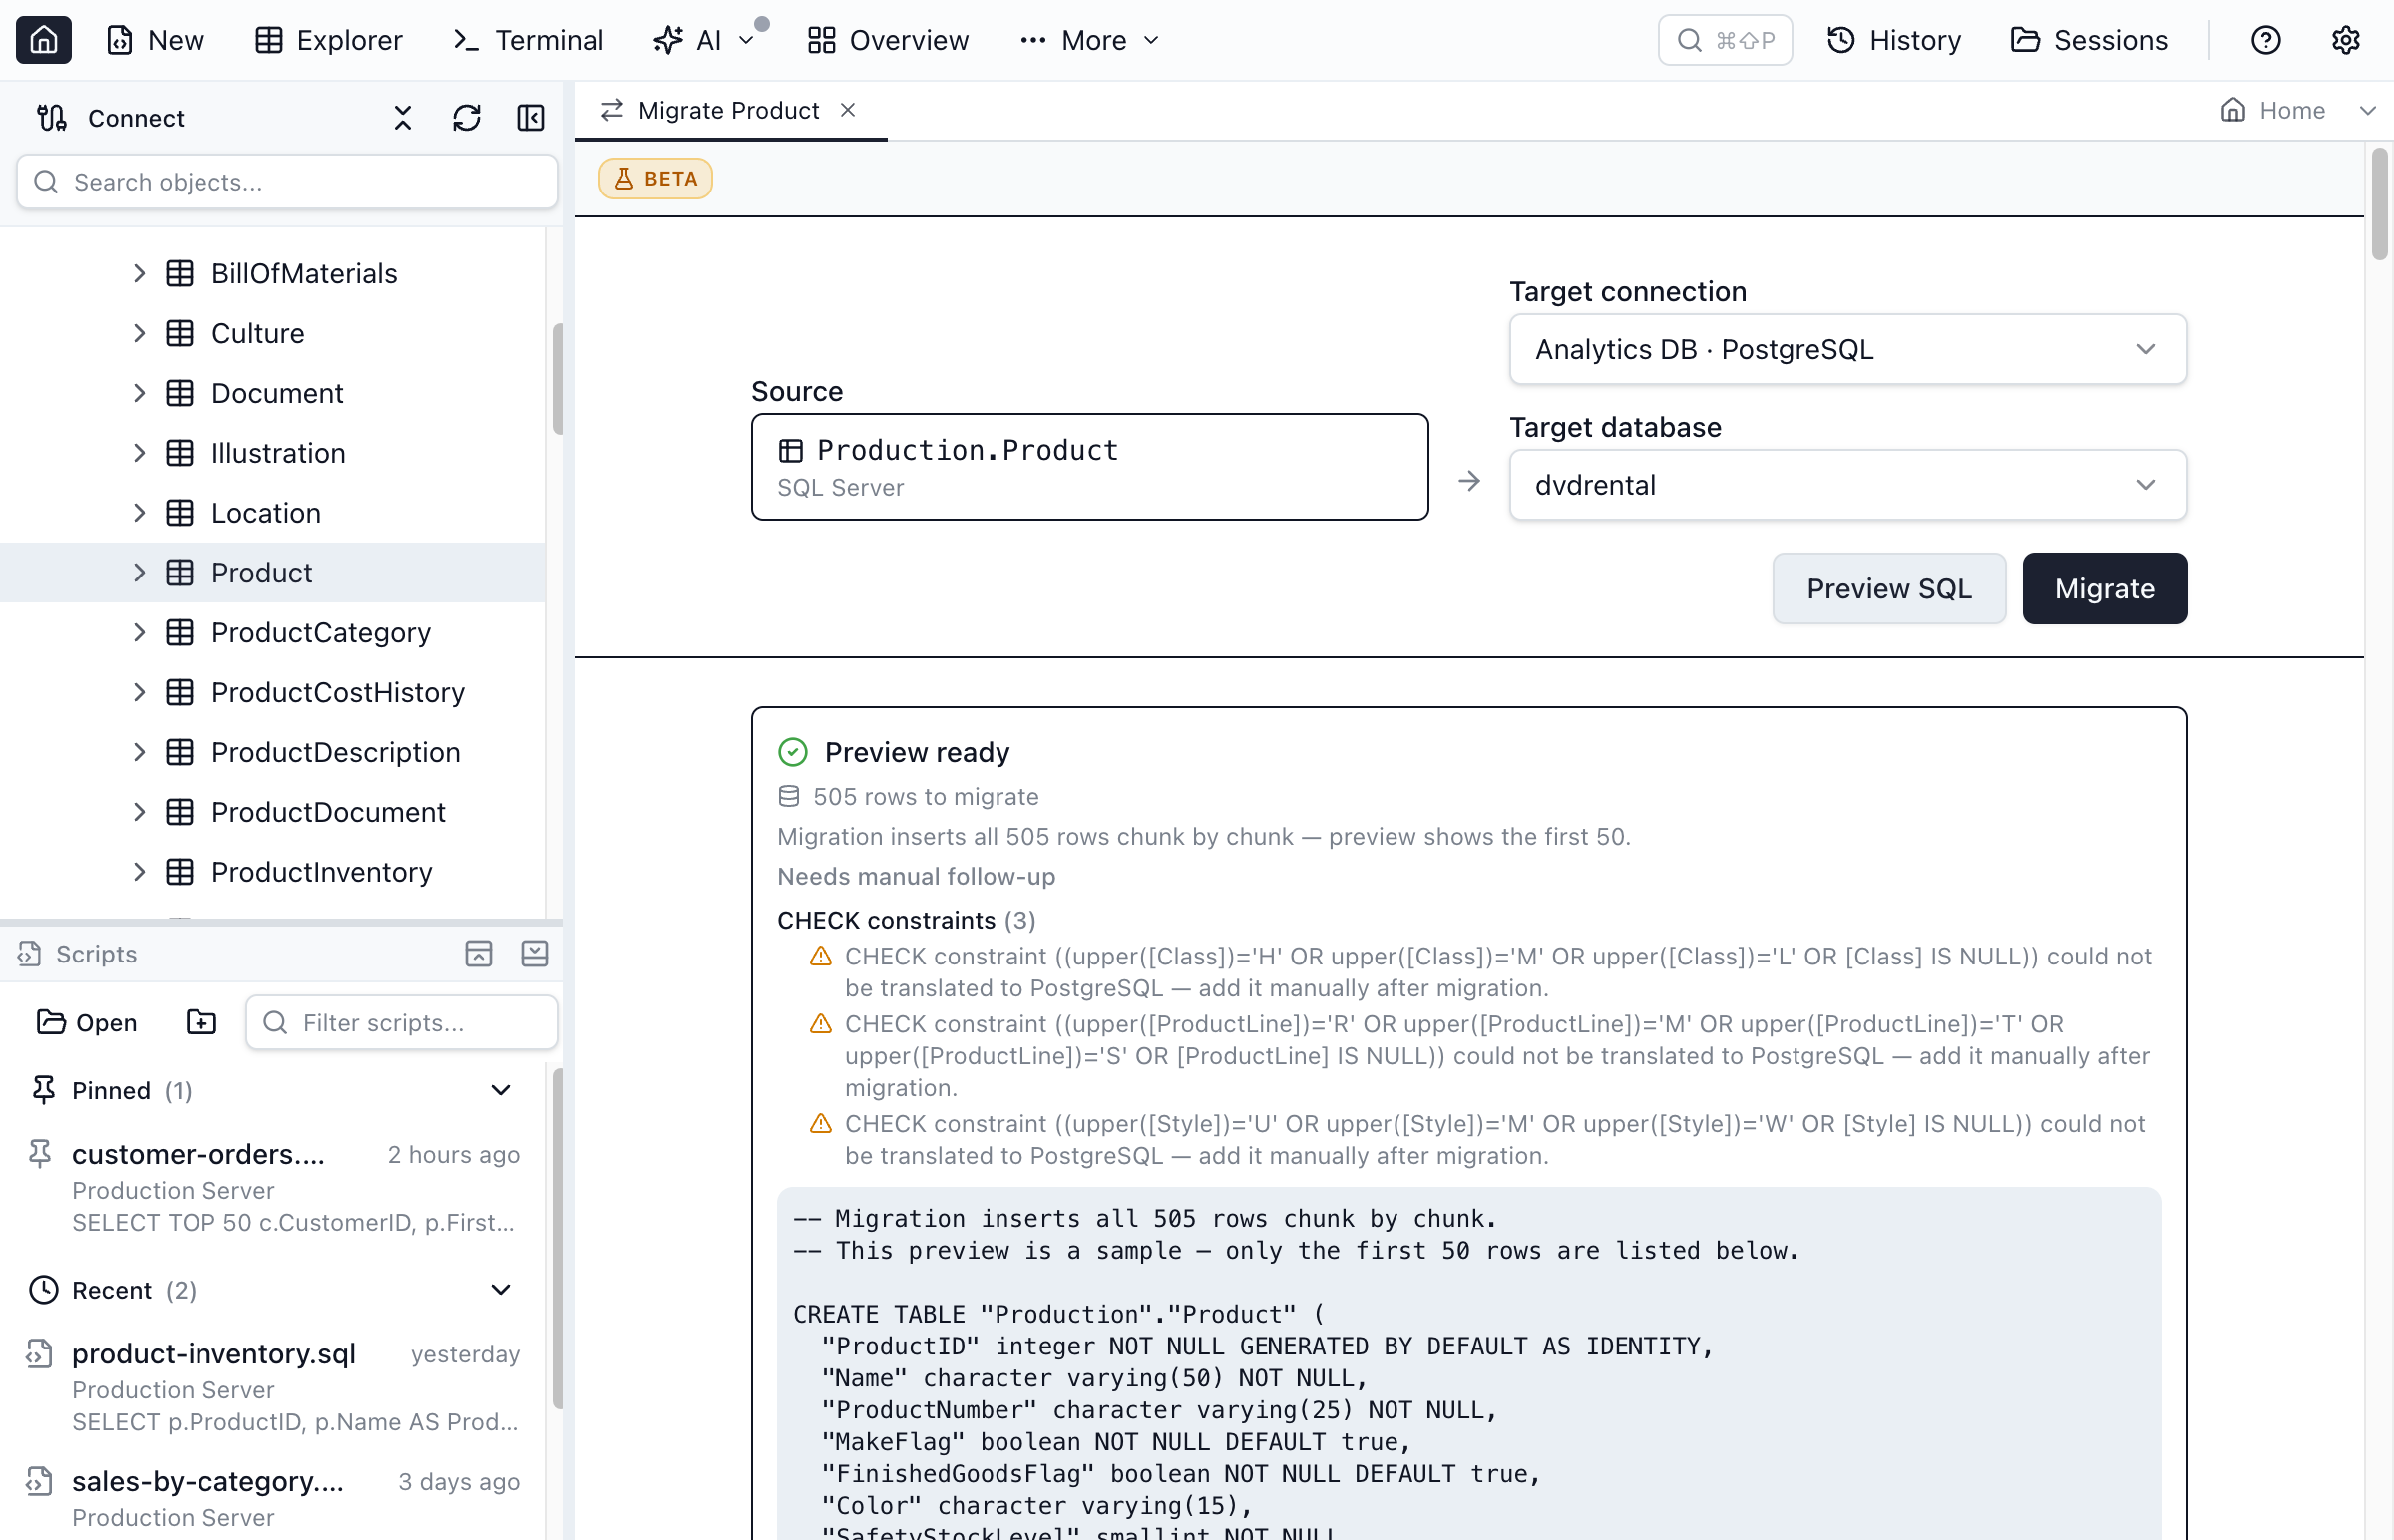Open the Target connection dropdown
2394x1540 pixels.
click(1847, 349)
